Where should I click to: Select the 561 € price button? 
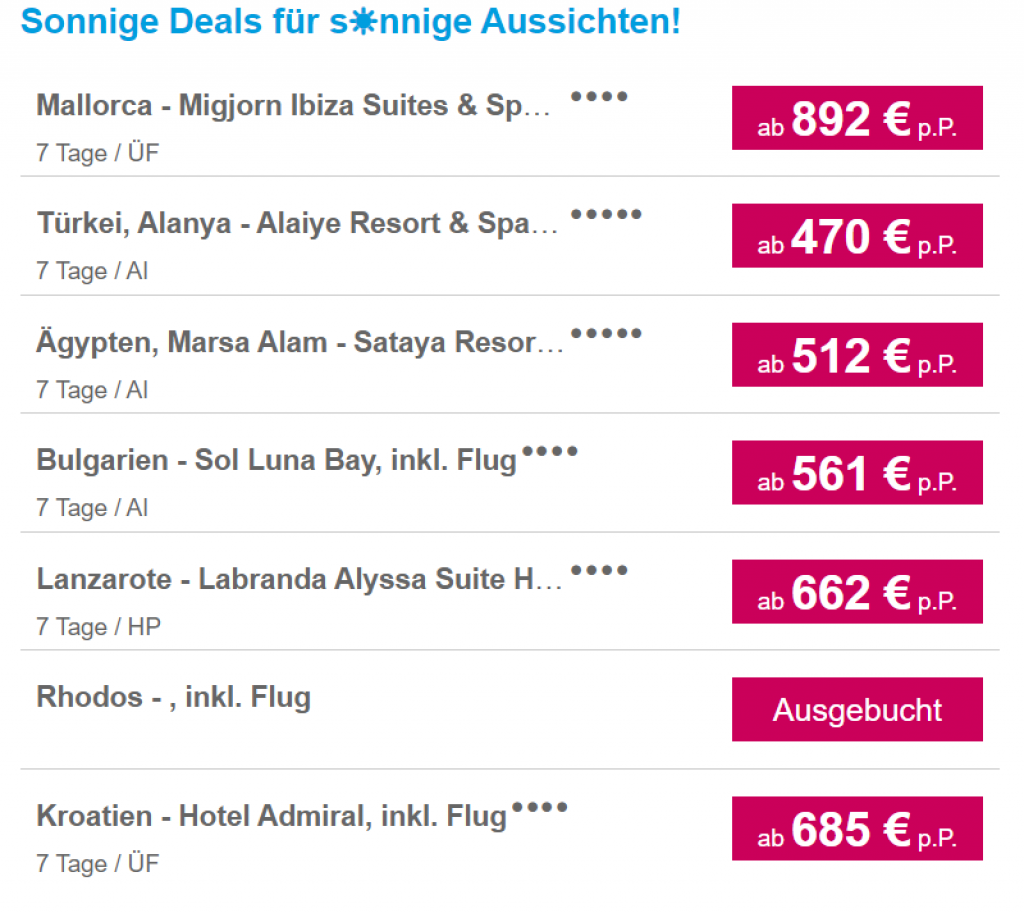(x=857, y=473)
